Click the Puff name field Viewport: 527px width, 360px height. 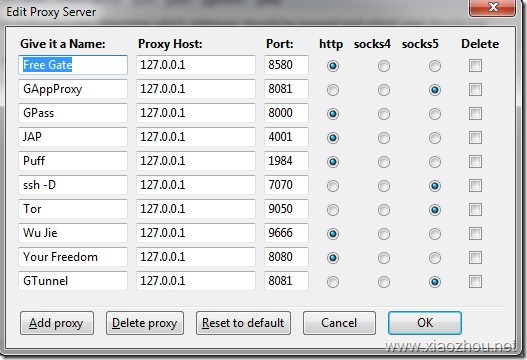73,161
